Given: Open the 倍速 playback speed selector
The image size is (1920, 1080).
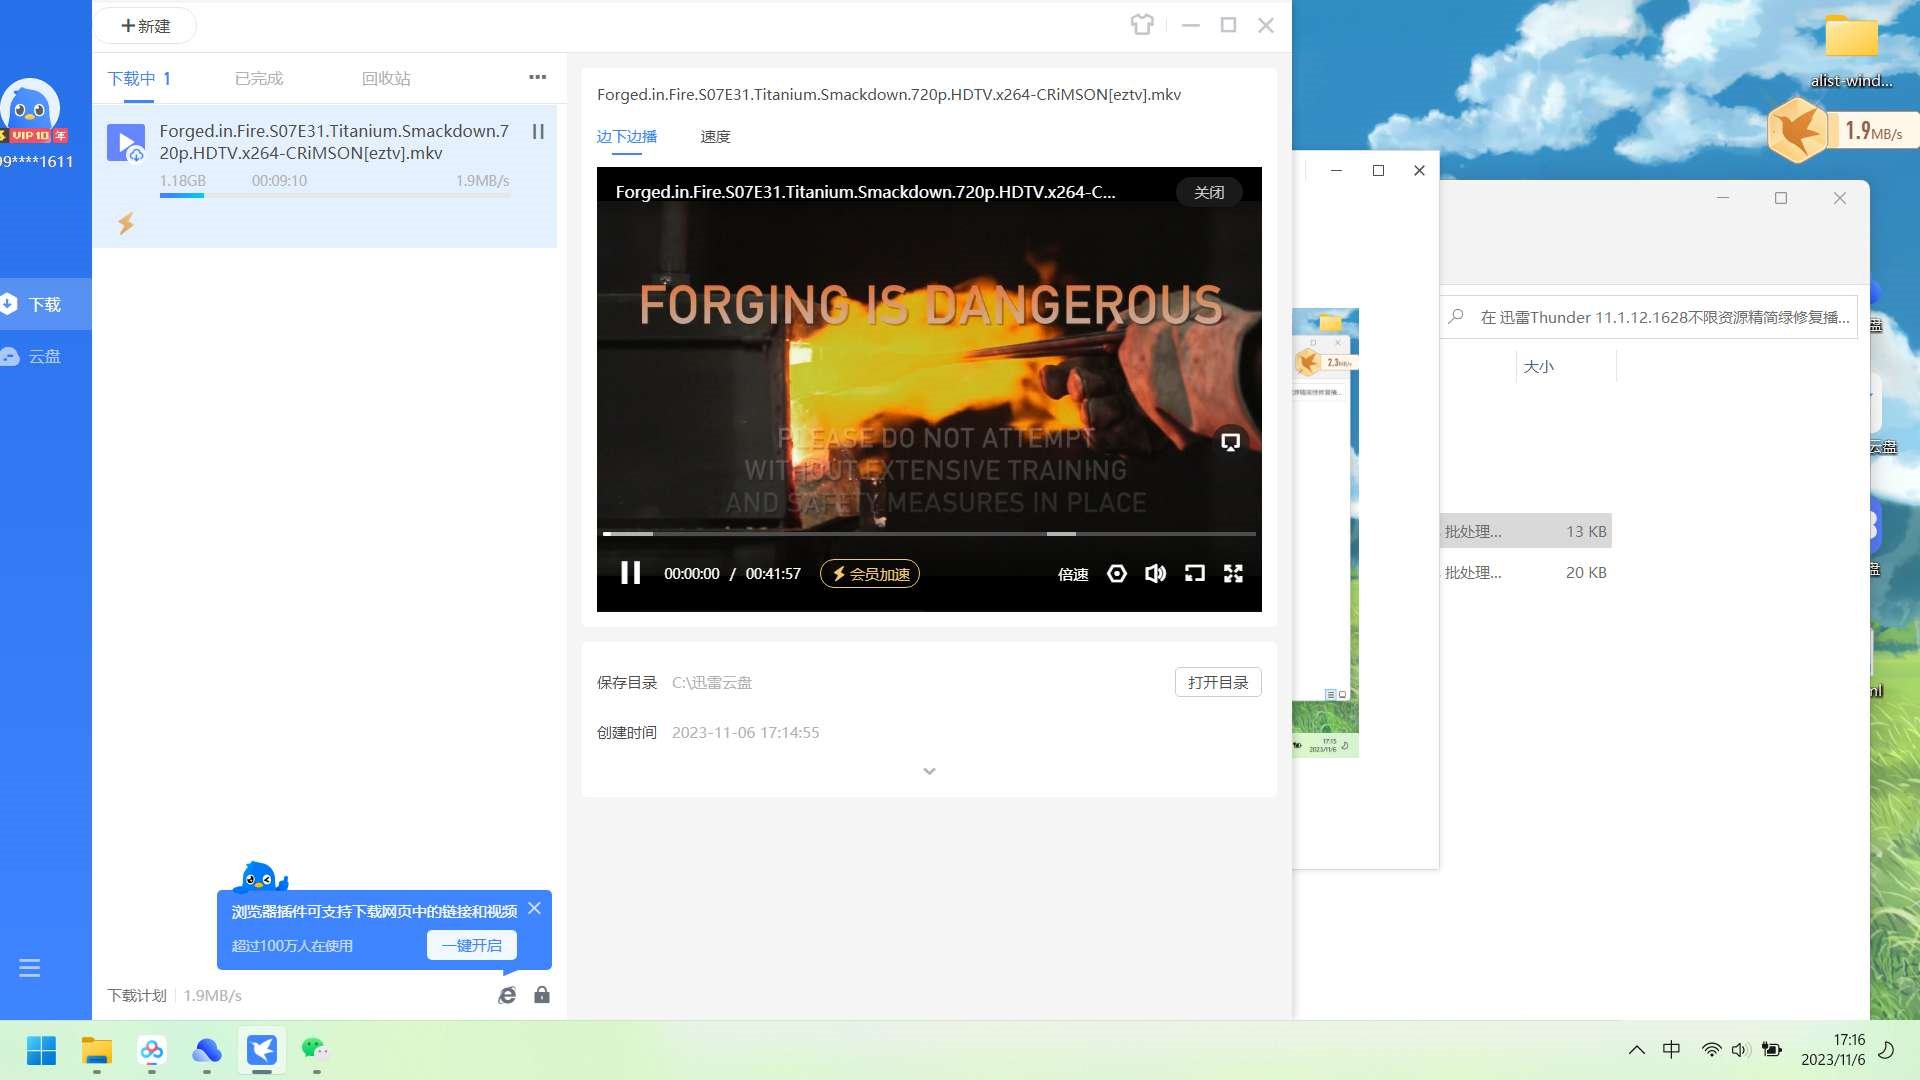Looking at the screenshot, I should (x=1072, y=574).
